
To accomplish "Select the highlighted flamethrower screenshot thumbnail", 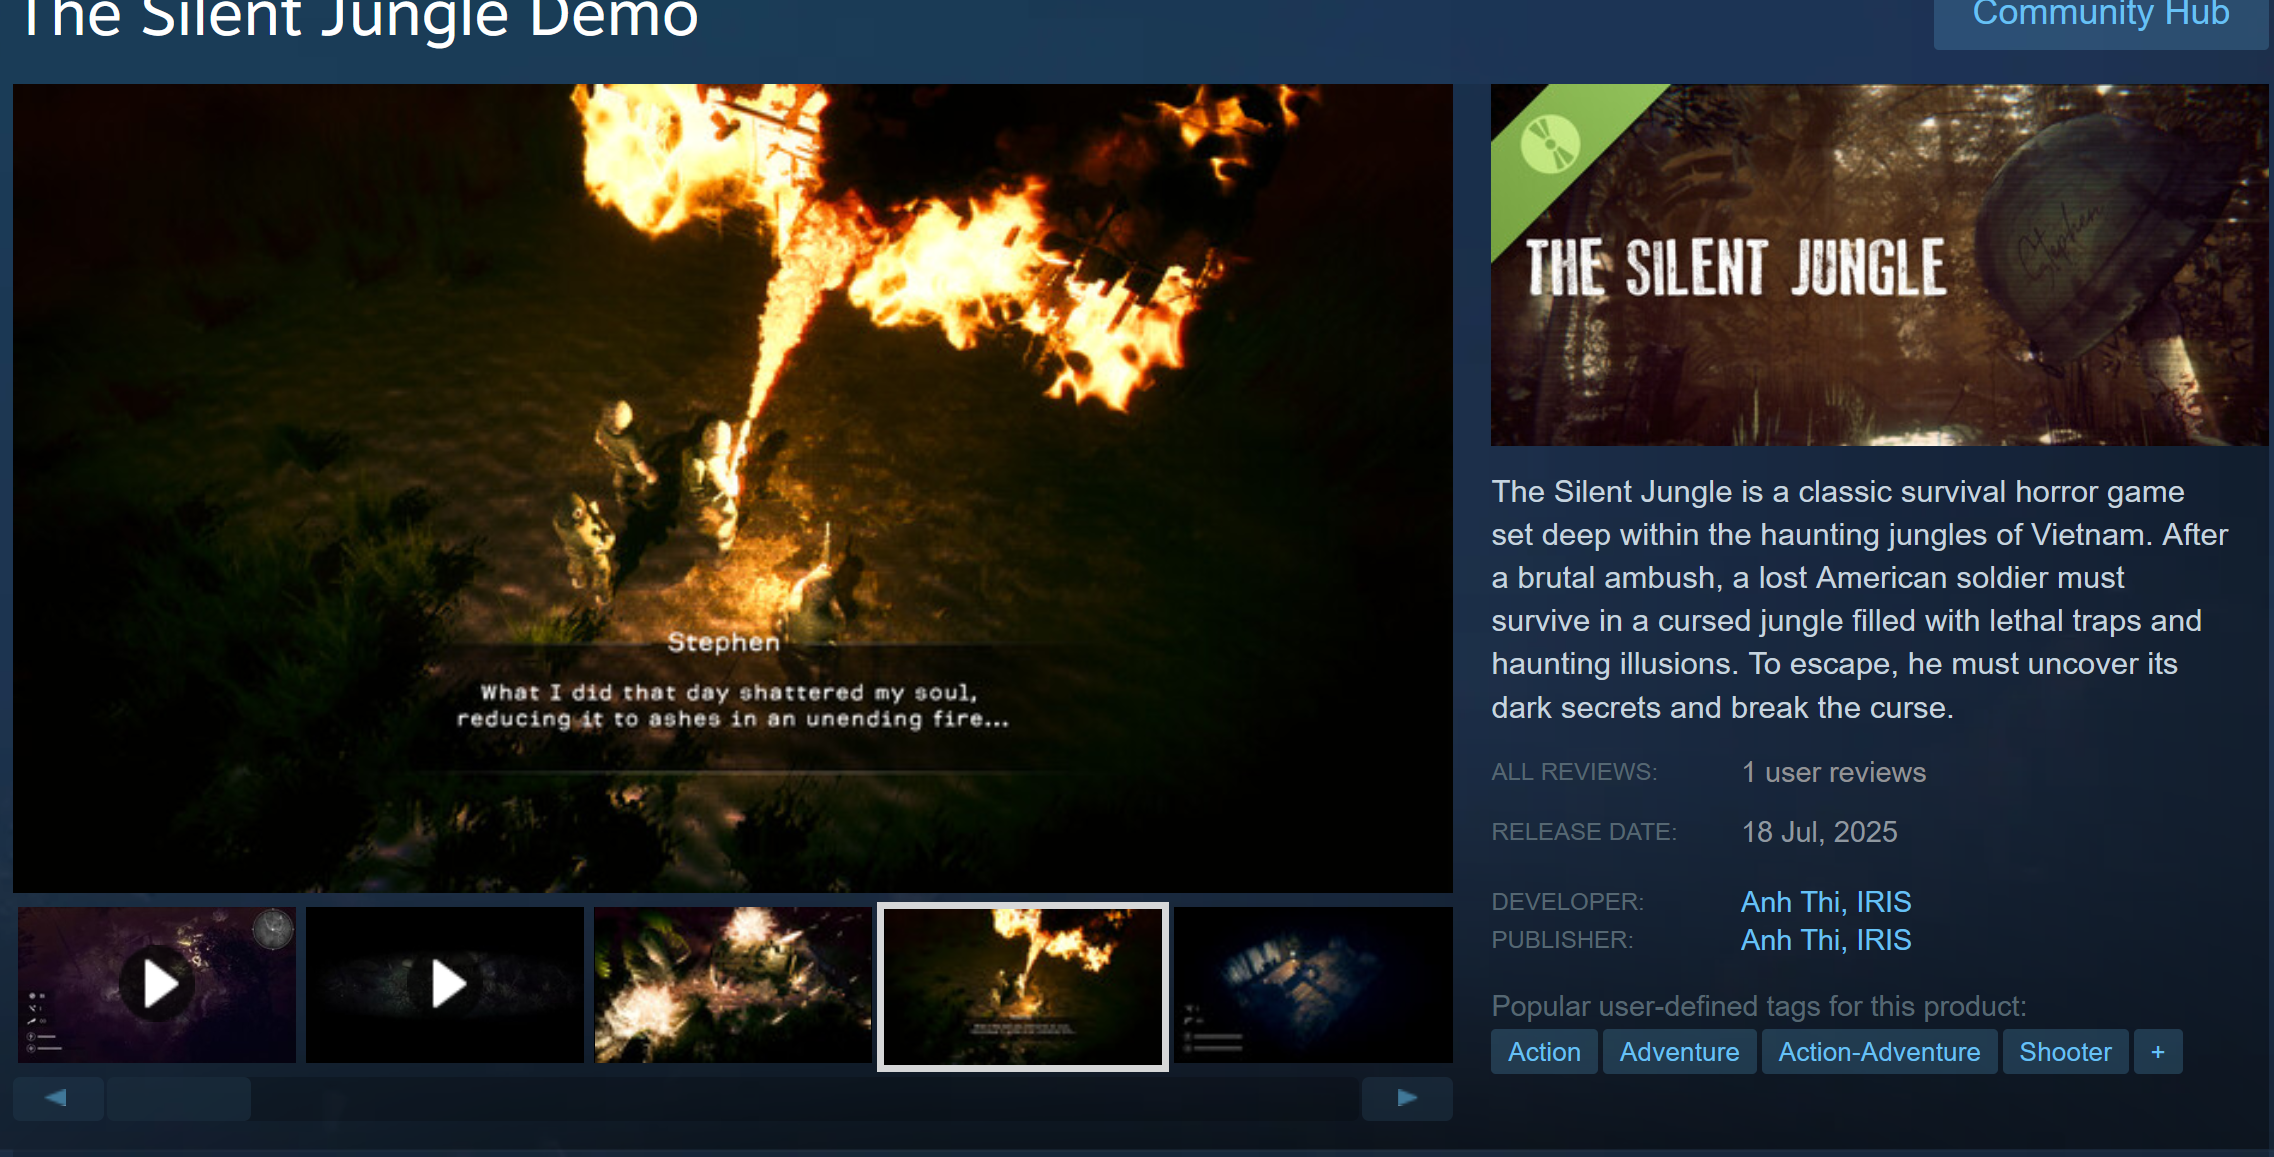I will 1023,987.
